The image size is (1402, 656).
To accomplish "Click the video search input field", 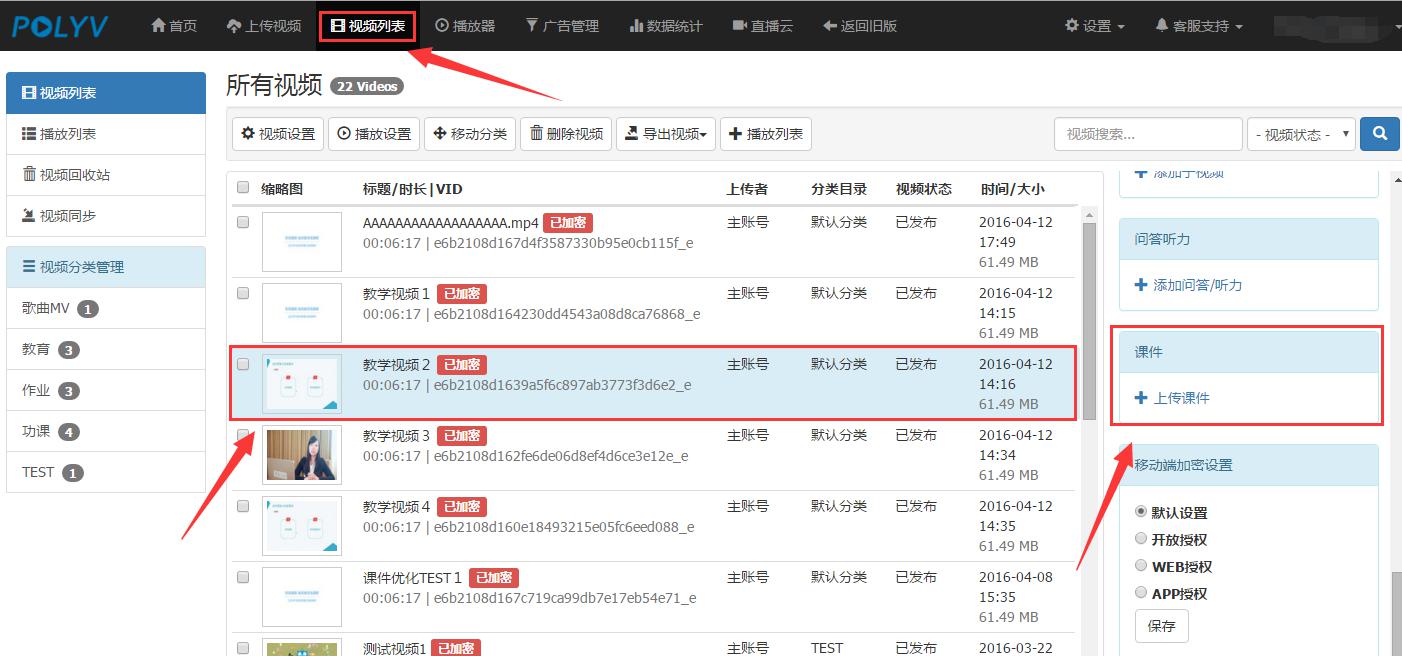I will tap(1146, 134).
